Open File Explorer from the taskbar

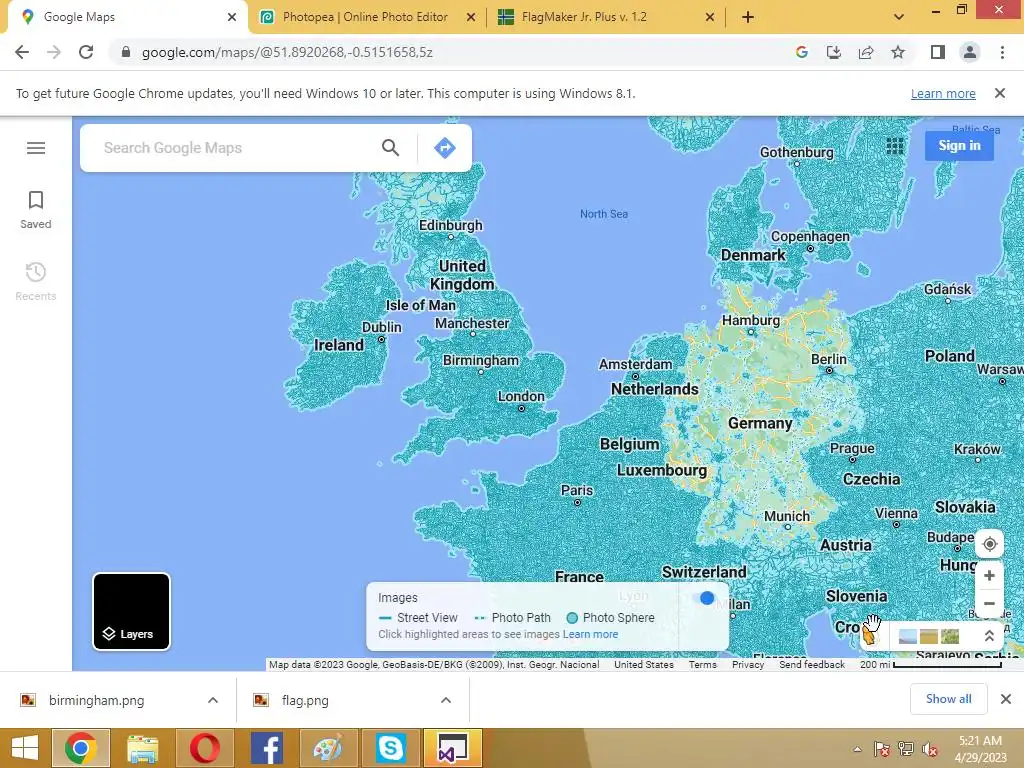tap(142, 748)
